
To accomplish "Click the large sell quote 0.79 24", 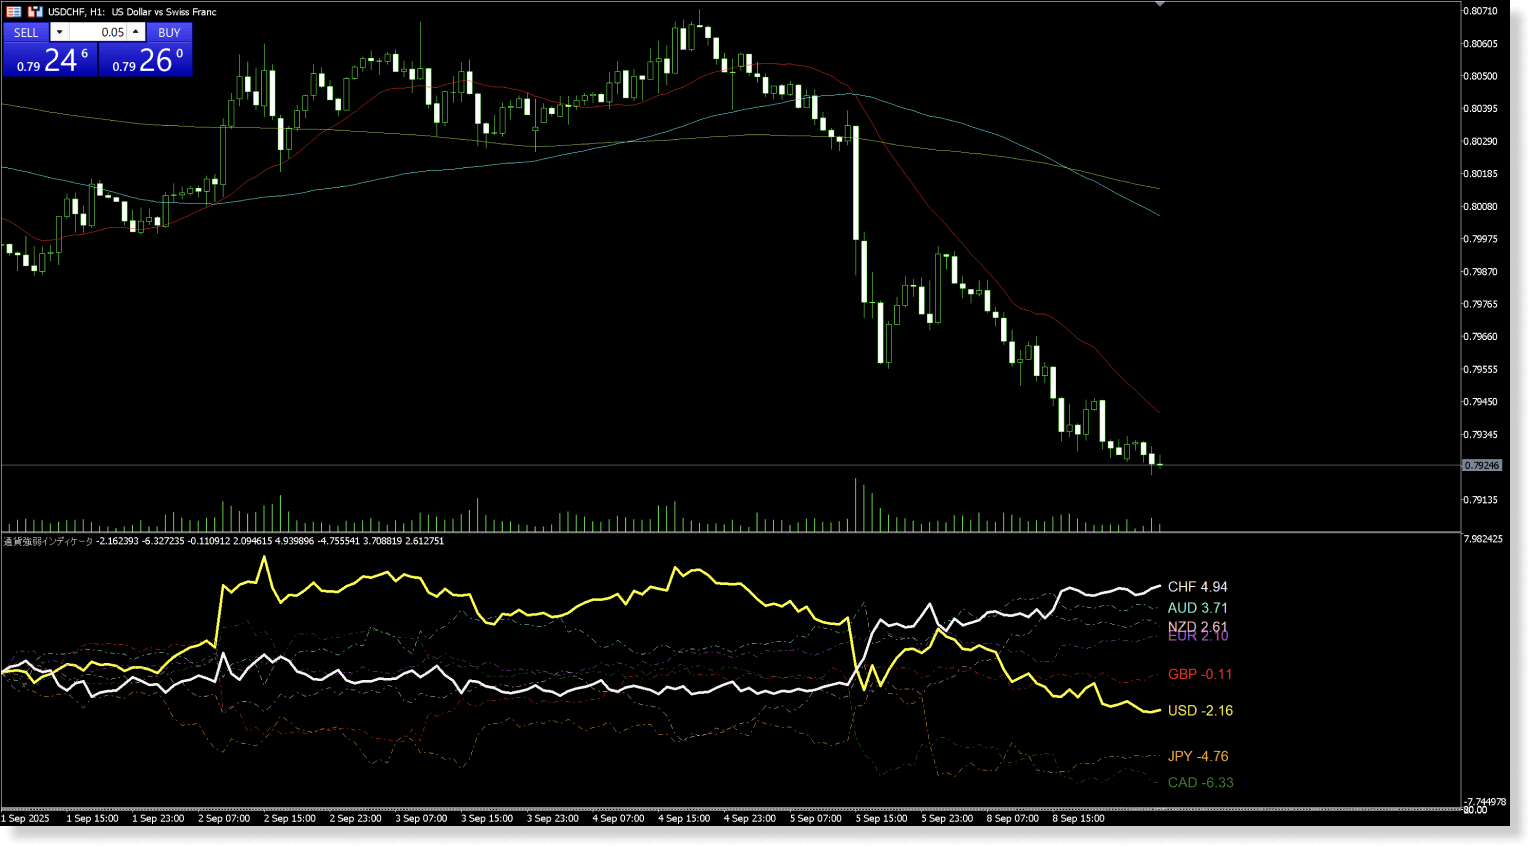I will click(x=50, y=59).
